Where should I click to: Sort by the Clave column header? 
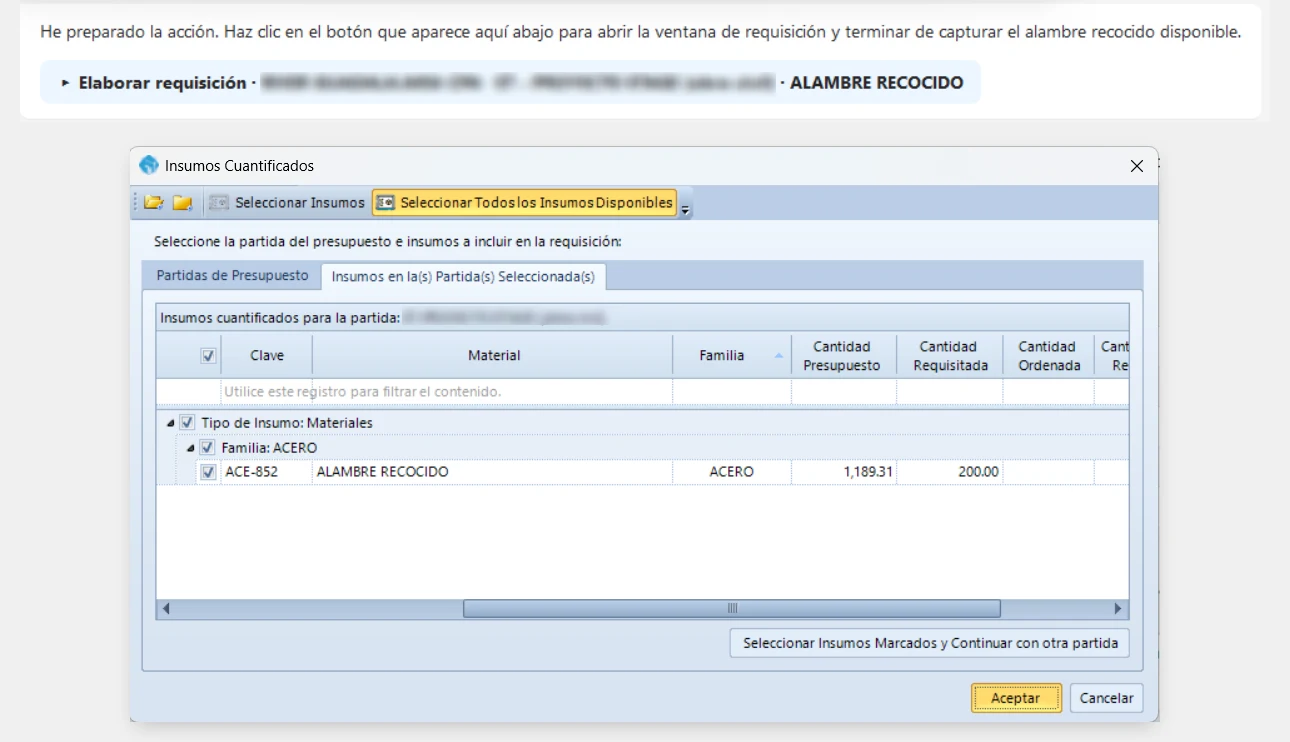[x=267, y=355]
